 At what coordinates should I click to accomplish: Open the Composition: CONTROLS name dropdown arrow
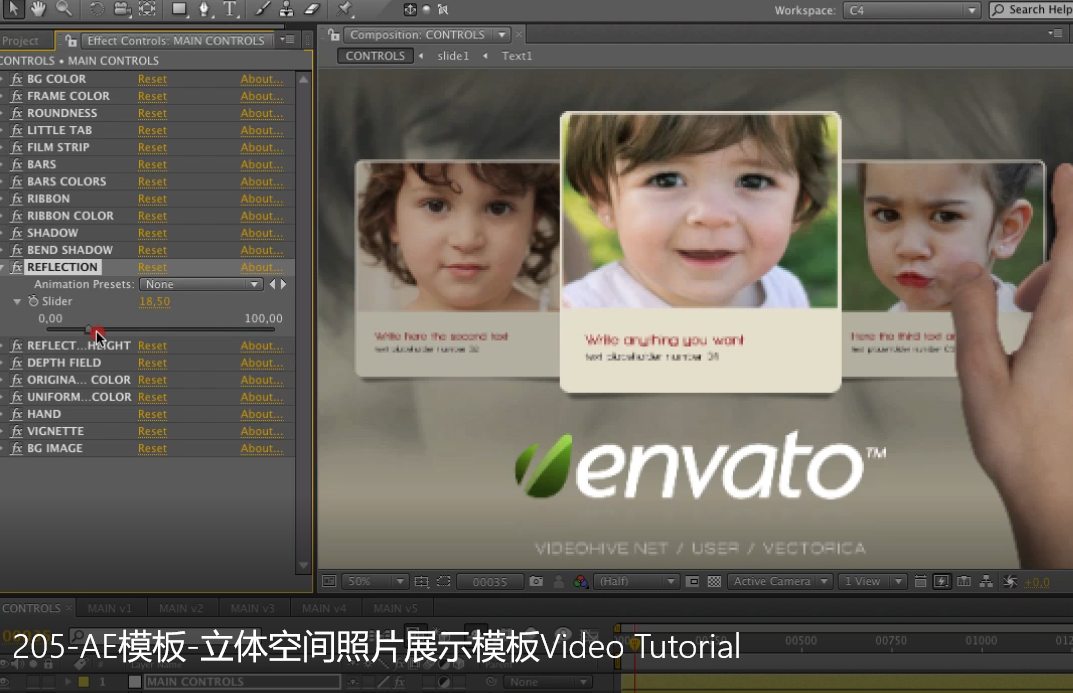502,35
